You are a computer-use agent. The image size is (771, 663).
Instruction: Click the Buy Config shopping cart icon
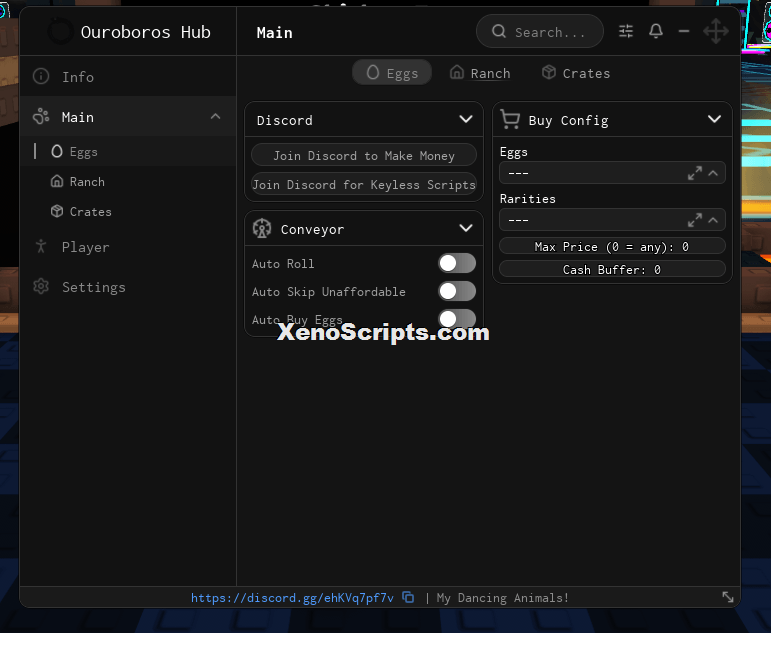click(x=510, y=119)
